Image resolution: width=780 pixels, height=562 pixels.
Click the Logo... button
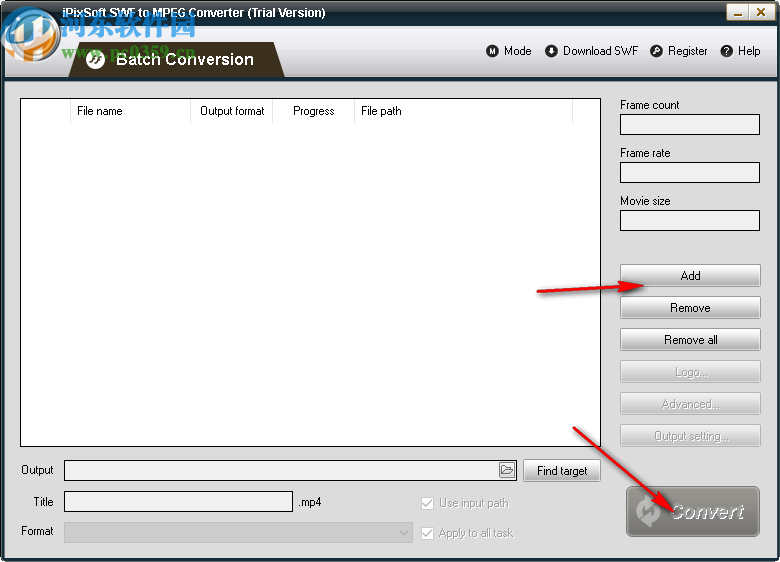pos(690,372)
